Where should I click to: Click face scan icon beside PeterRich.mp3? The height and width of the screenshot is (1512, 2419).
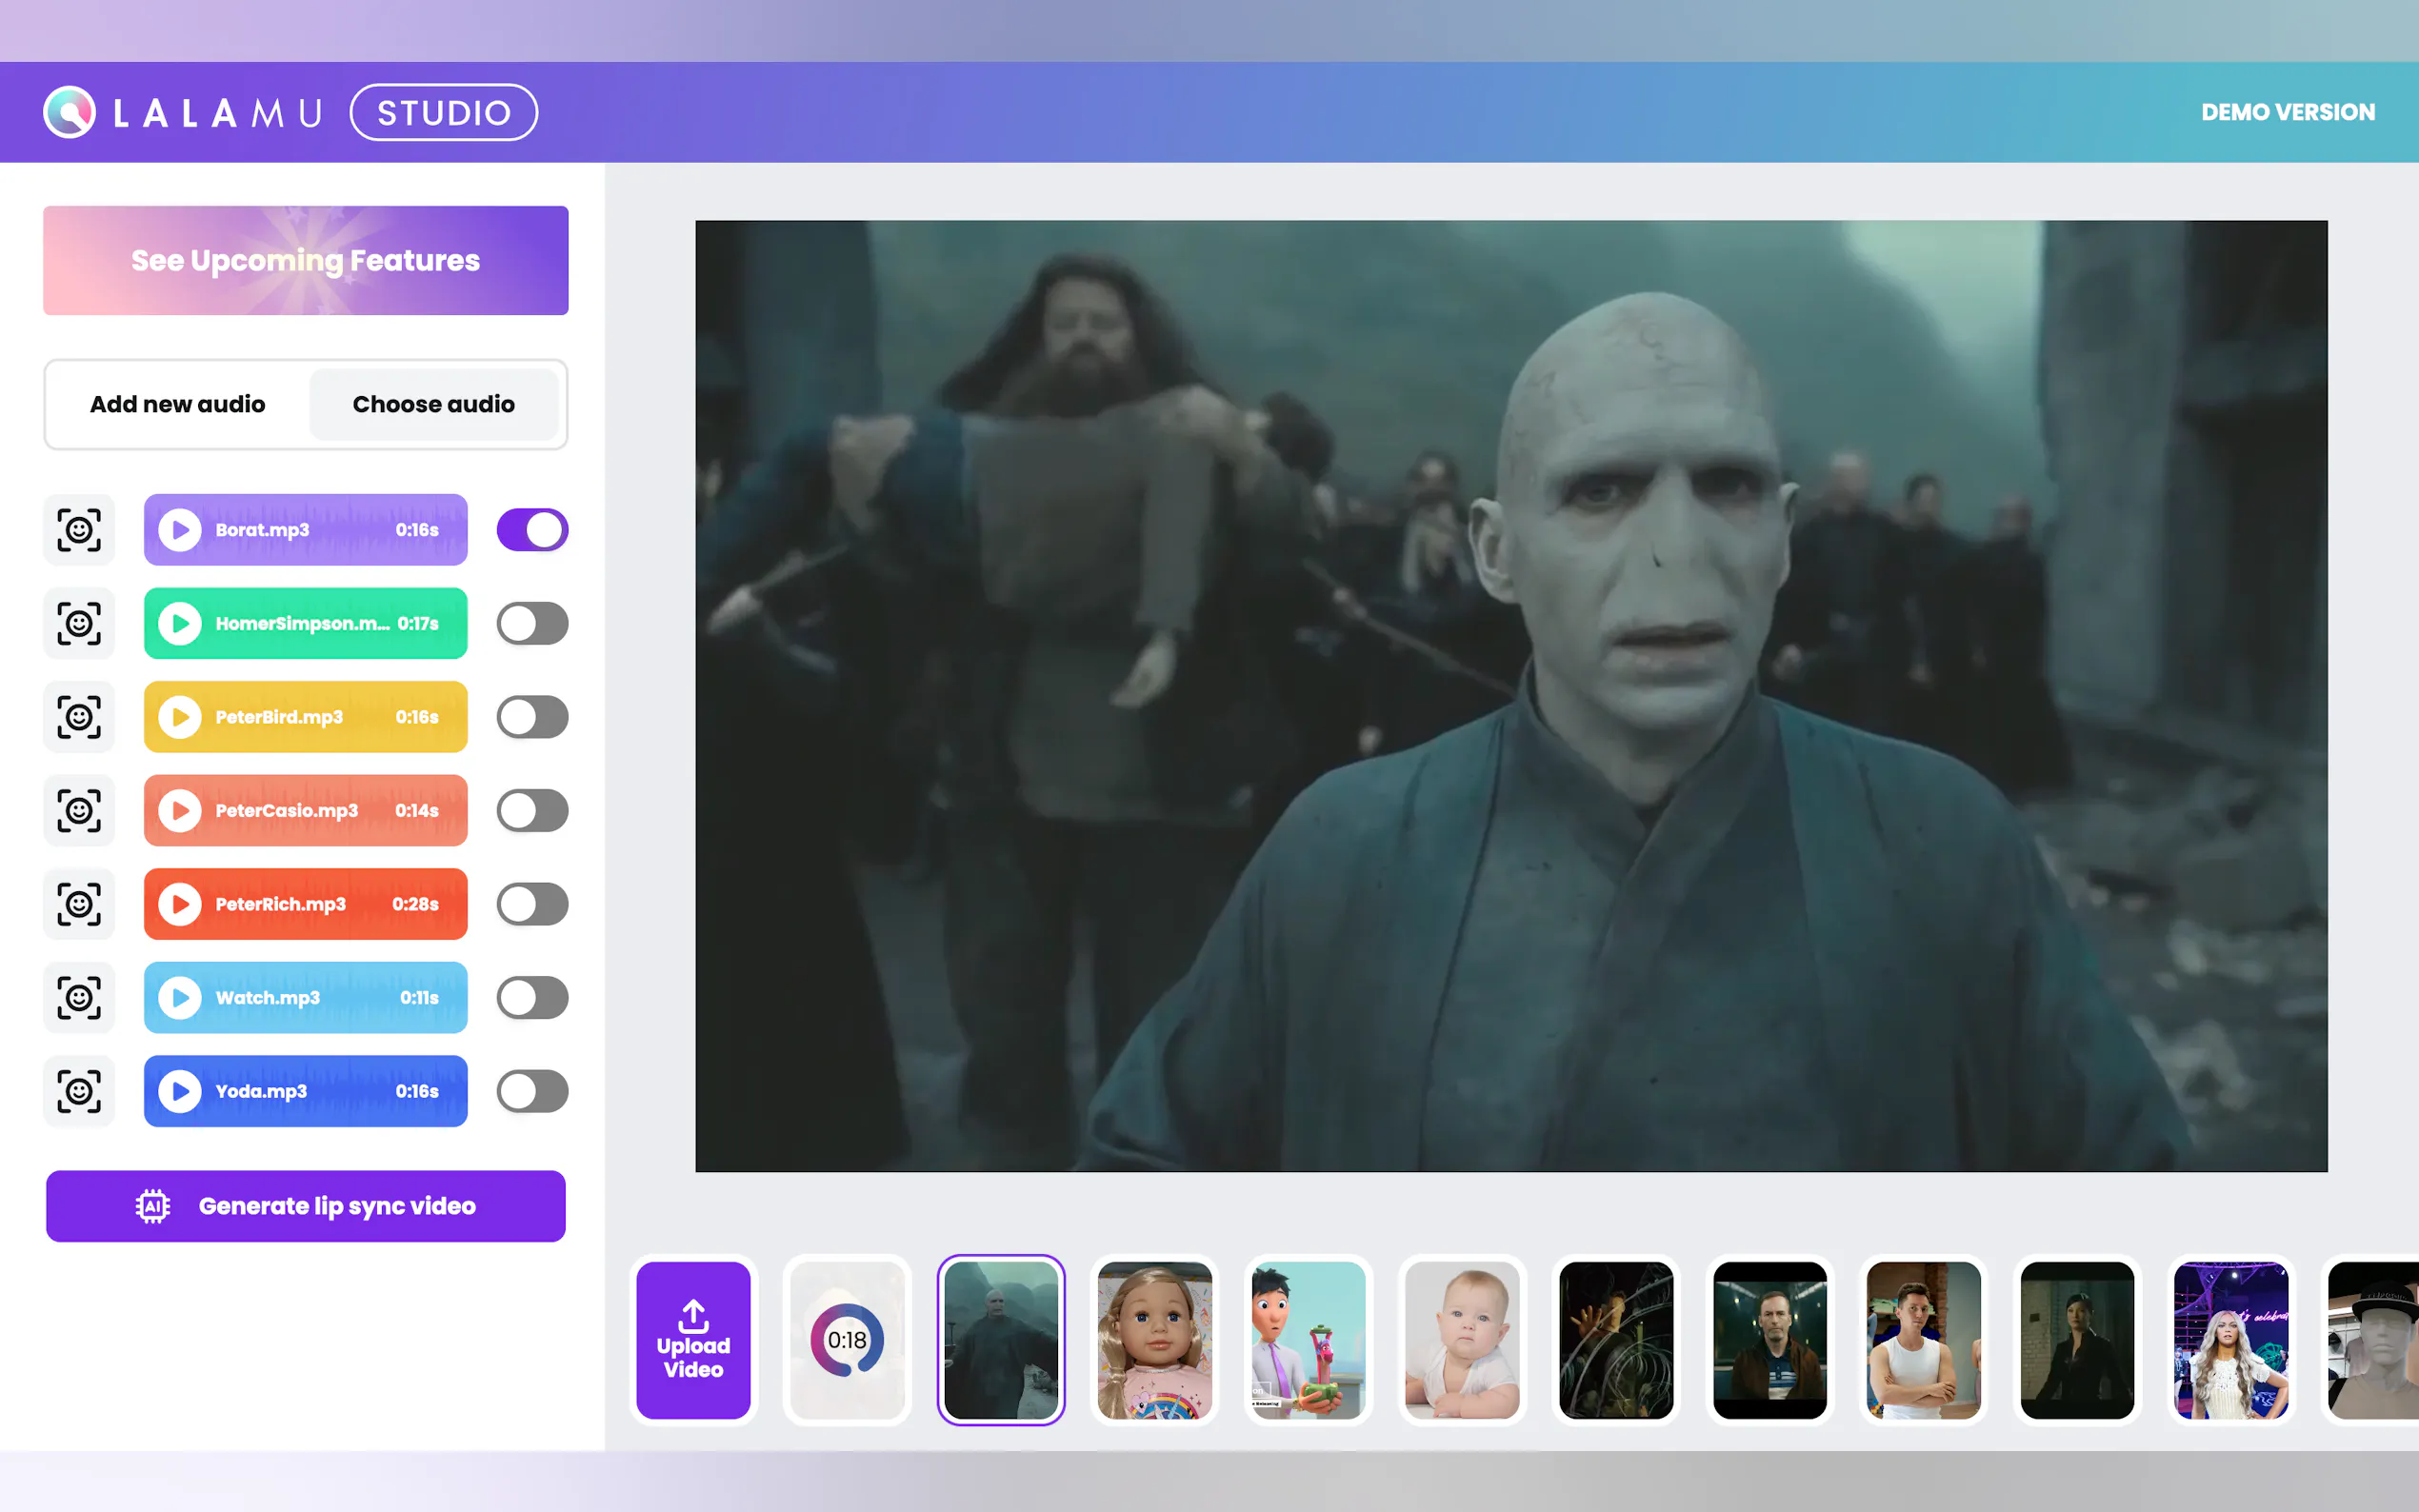pyautogui.click(x=79, y=904)
